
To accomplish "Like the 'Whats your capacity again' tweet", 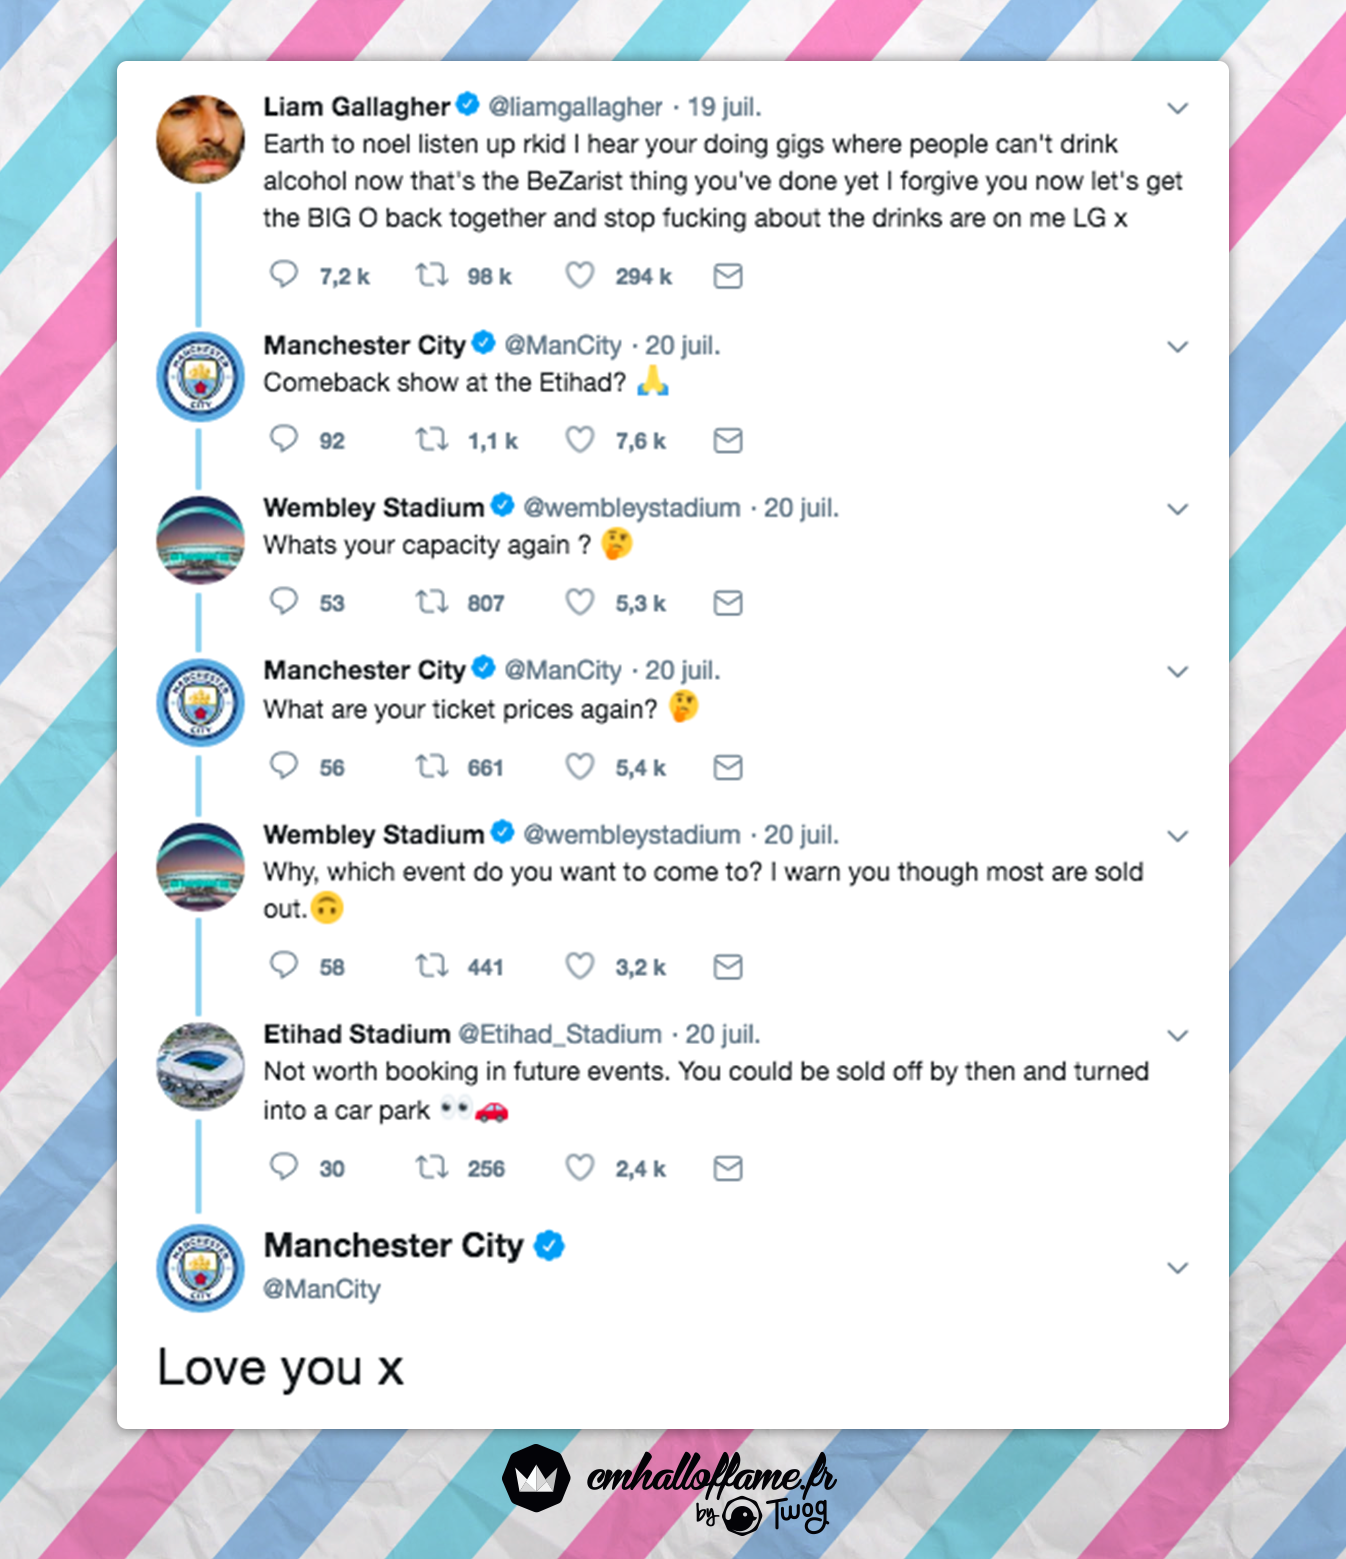I will [x=580, y=602].
